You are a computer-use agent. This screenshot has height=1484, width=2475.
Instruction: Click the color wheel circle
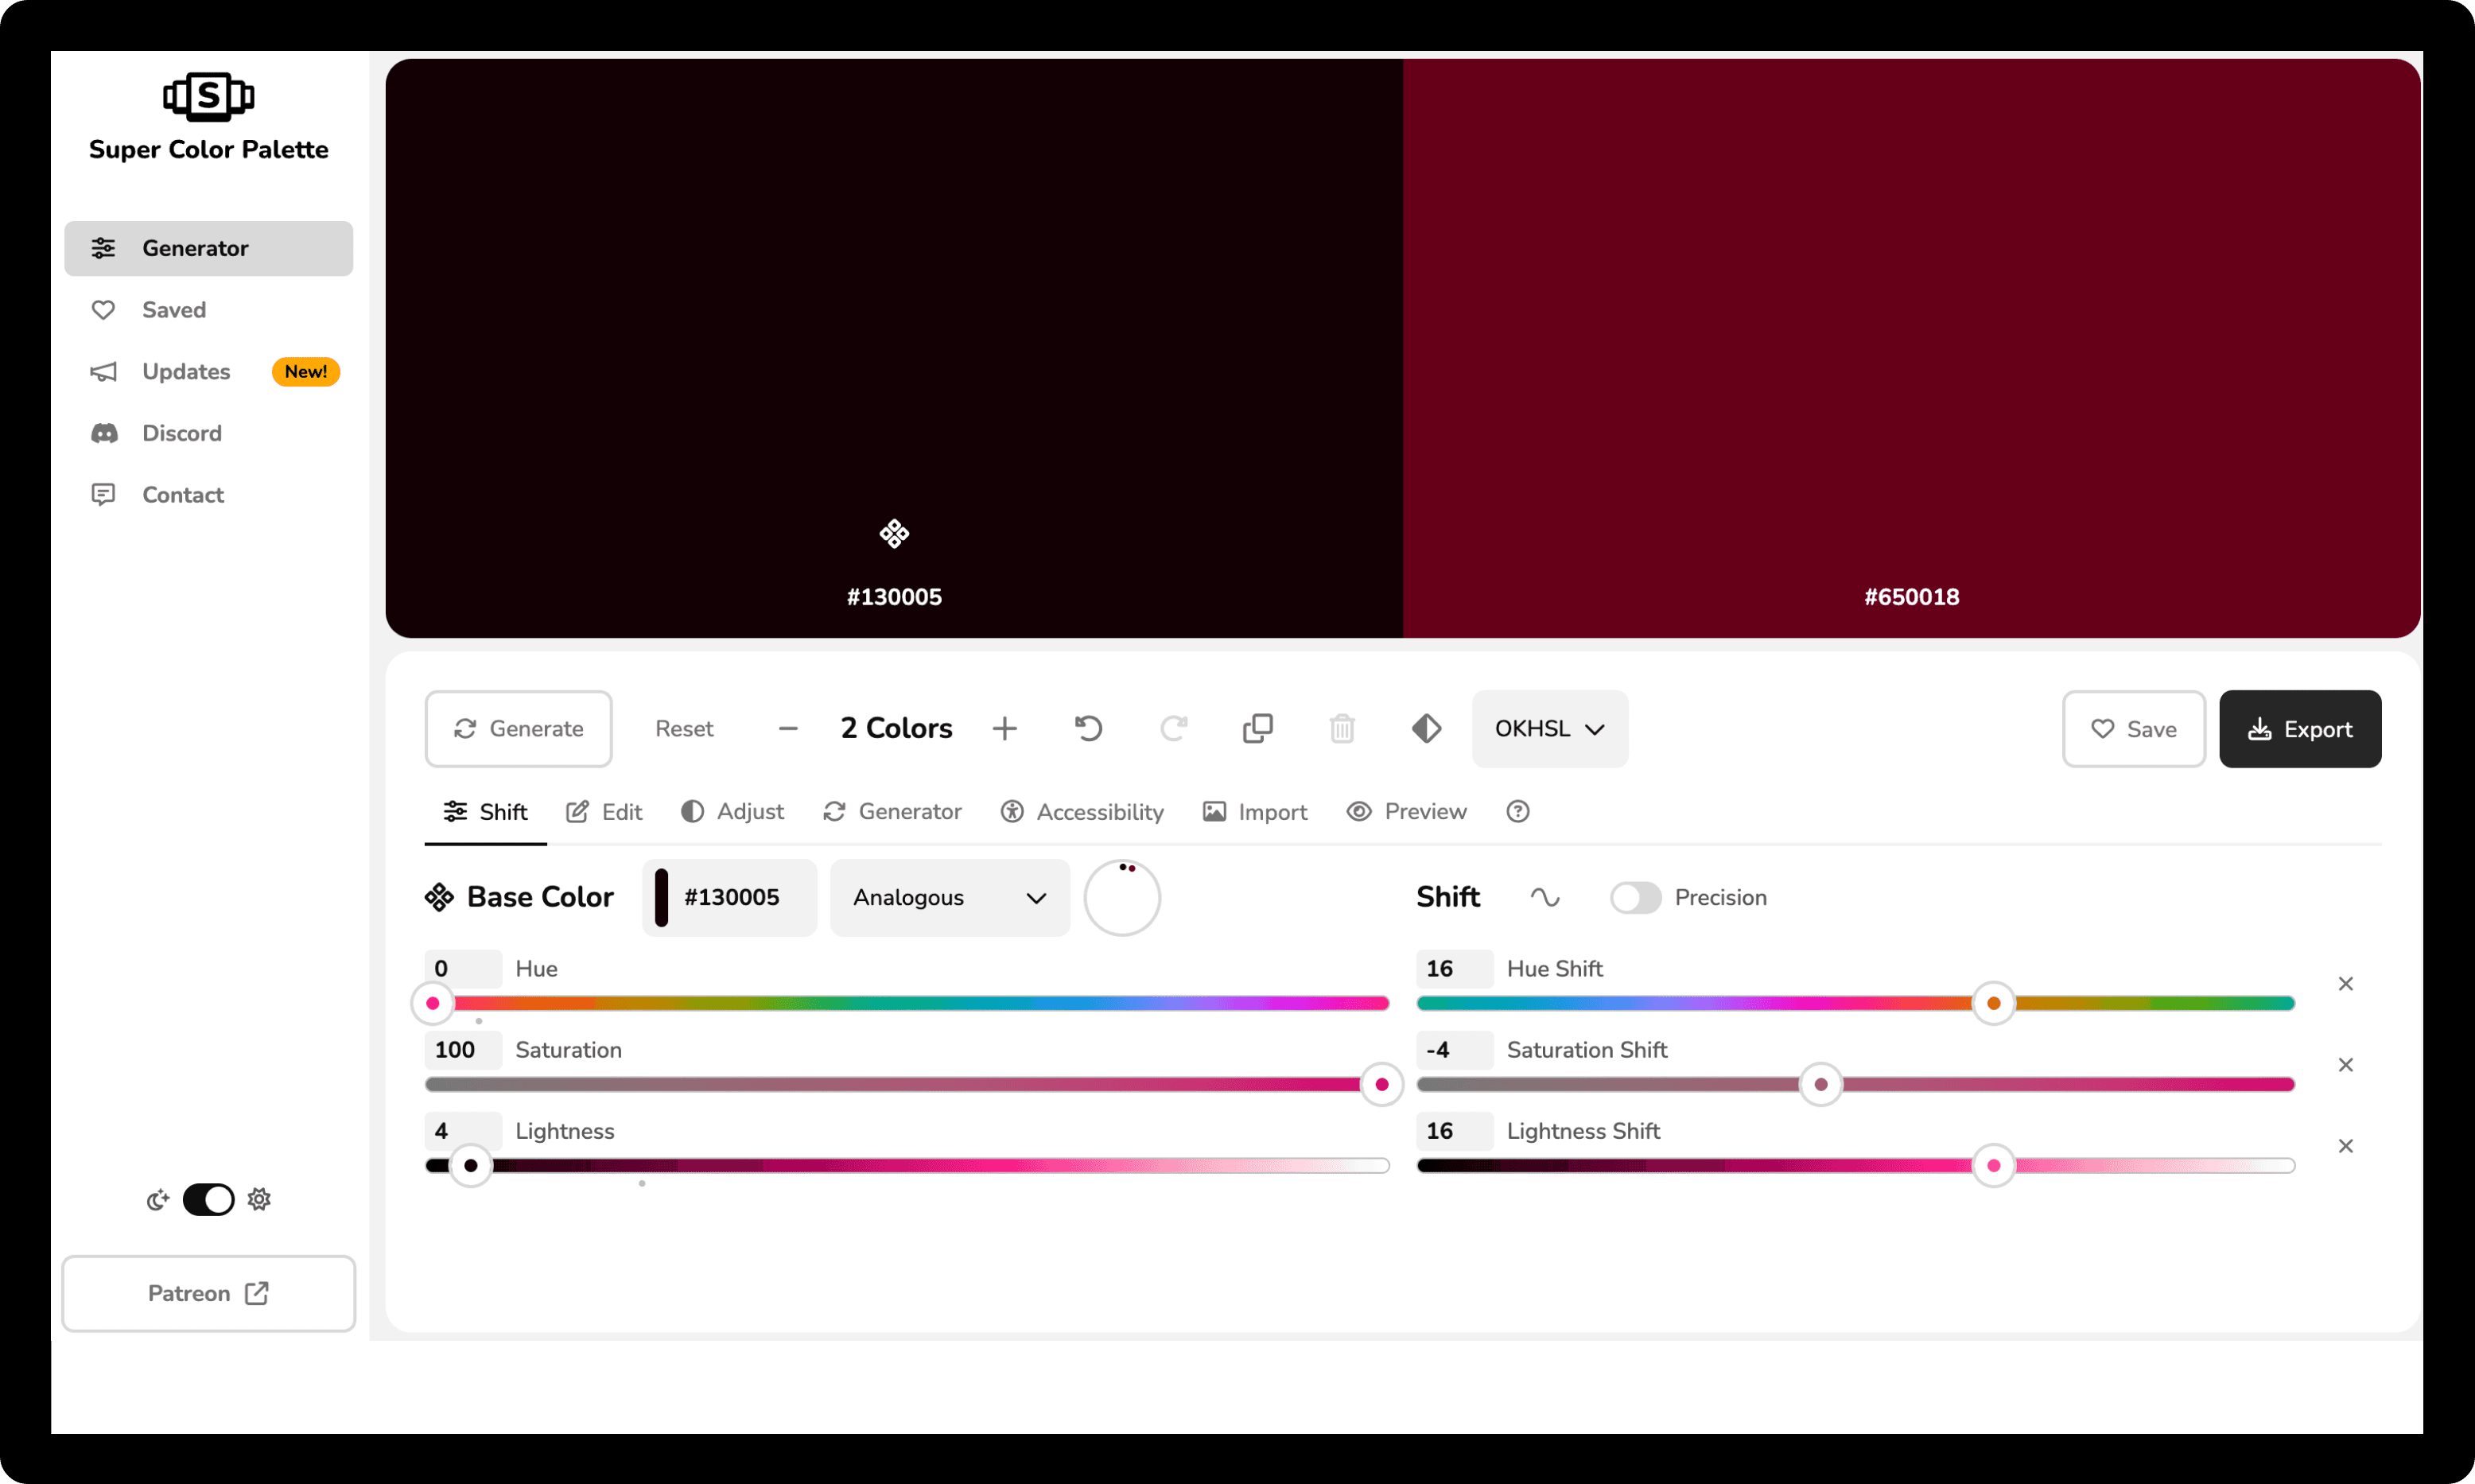1122,897
